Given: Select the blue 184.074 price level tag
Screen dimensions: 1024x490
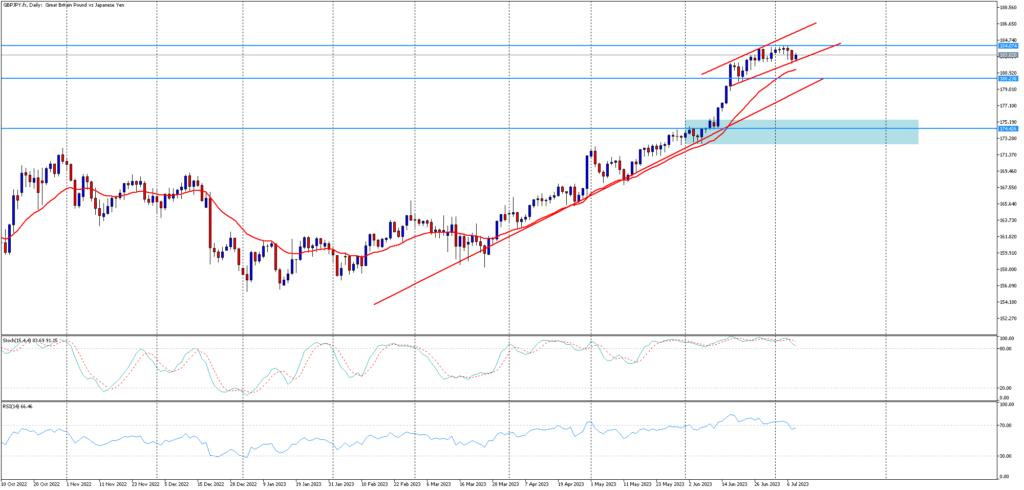Looking at the screenshot, I should pos(1008,46).
